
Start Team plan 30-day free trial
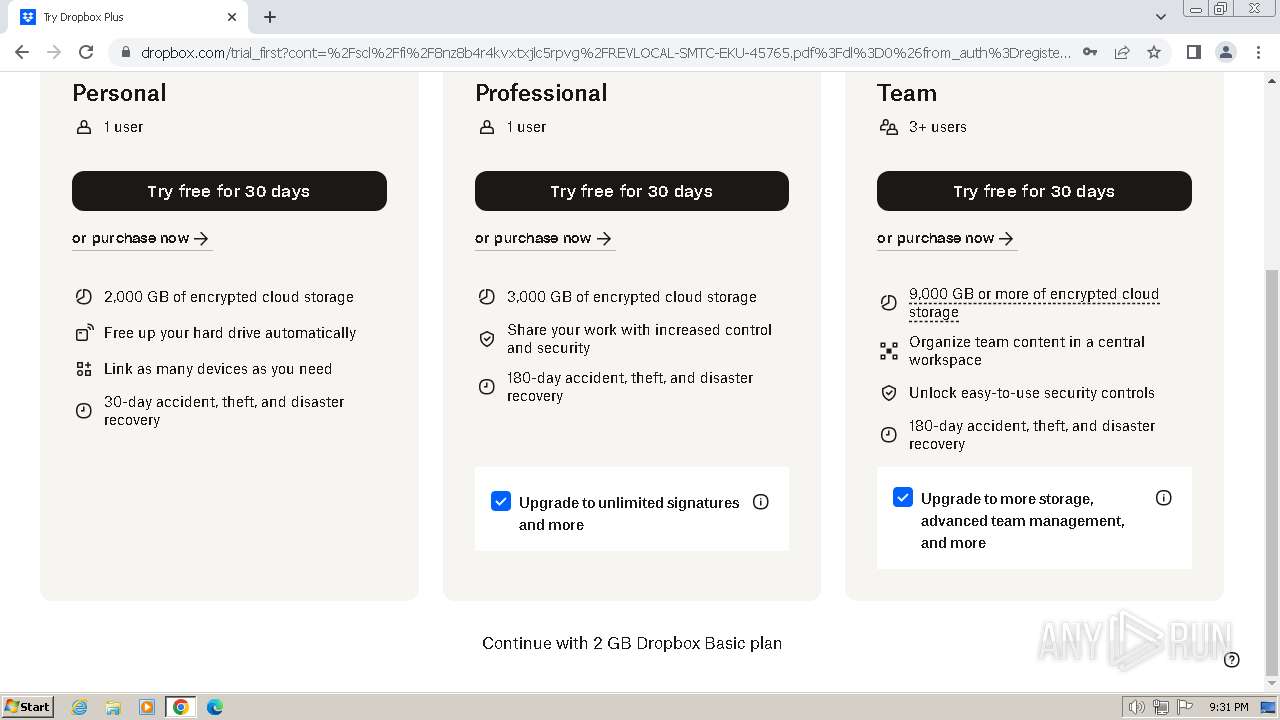1034,191
